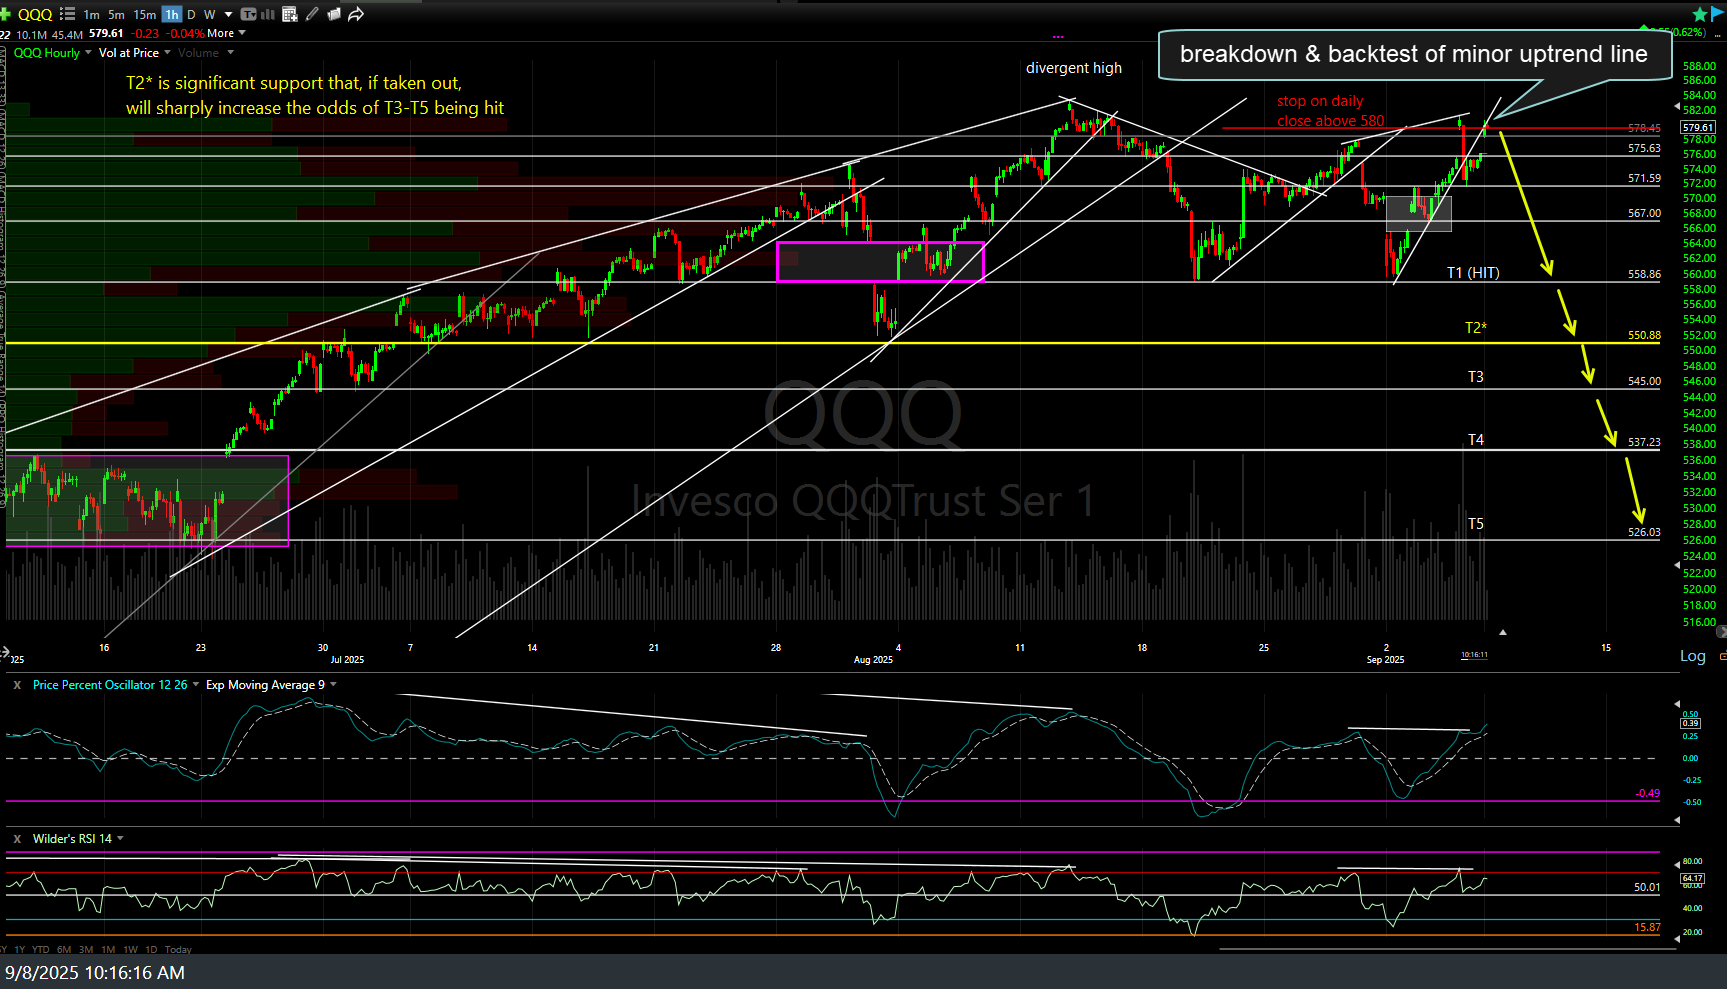Select the Daily (D) timeframe
The image size is (1727, 989).
coord(191,14)
